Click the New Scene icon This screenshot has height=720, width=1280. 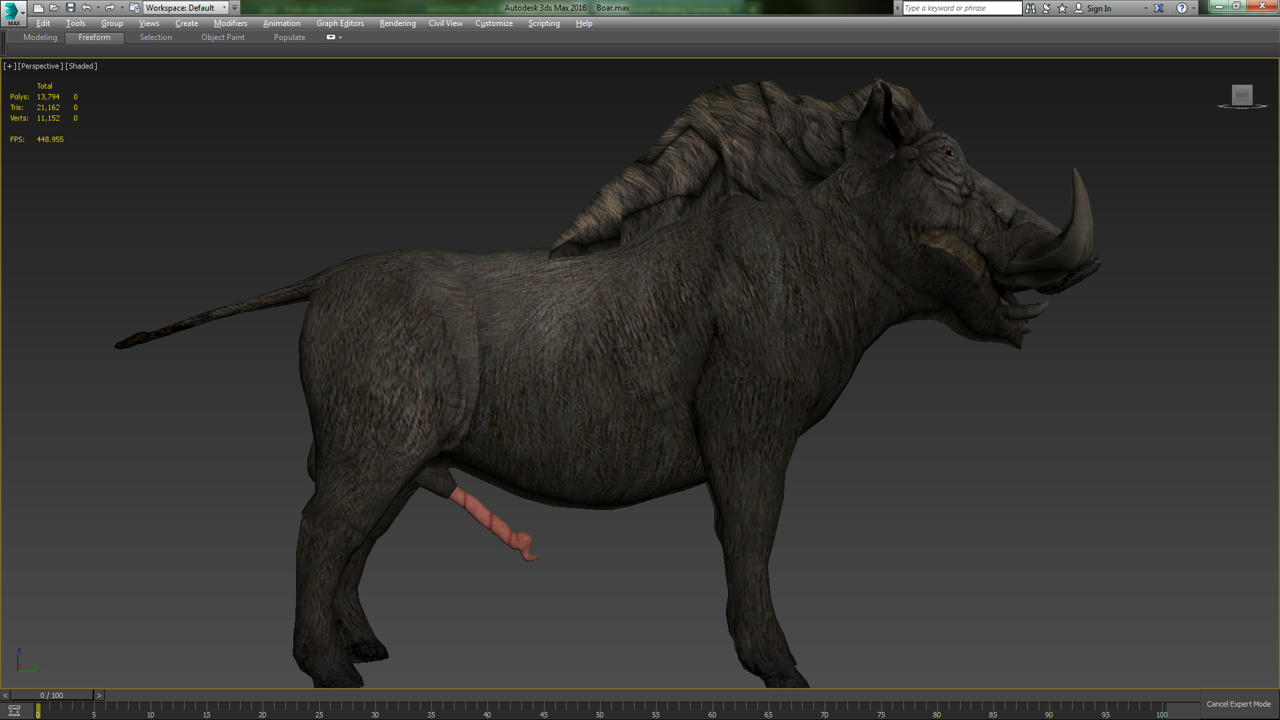click(38, 8)
